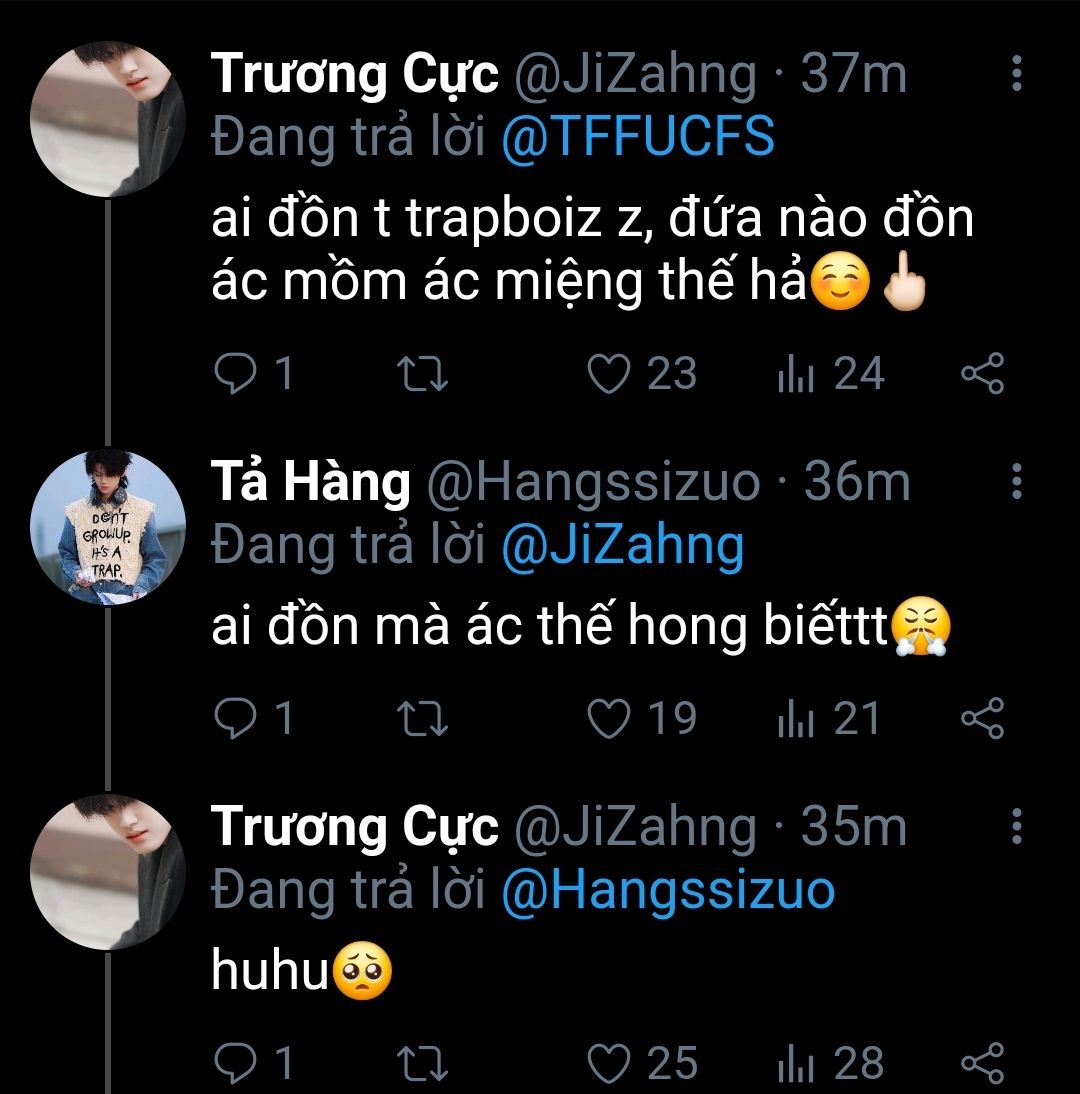1080x1094 pixels.
Task: Open Trương Cực's avatar on the first tweet
Action: (x=107, y=118)
